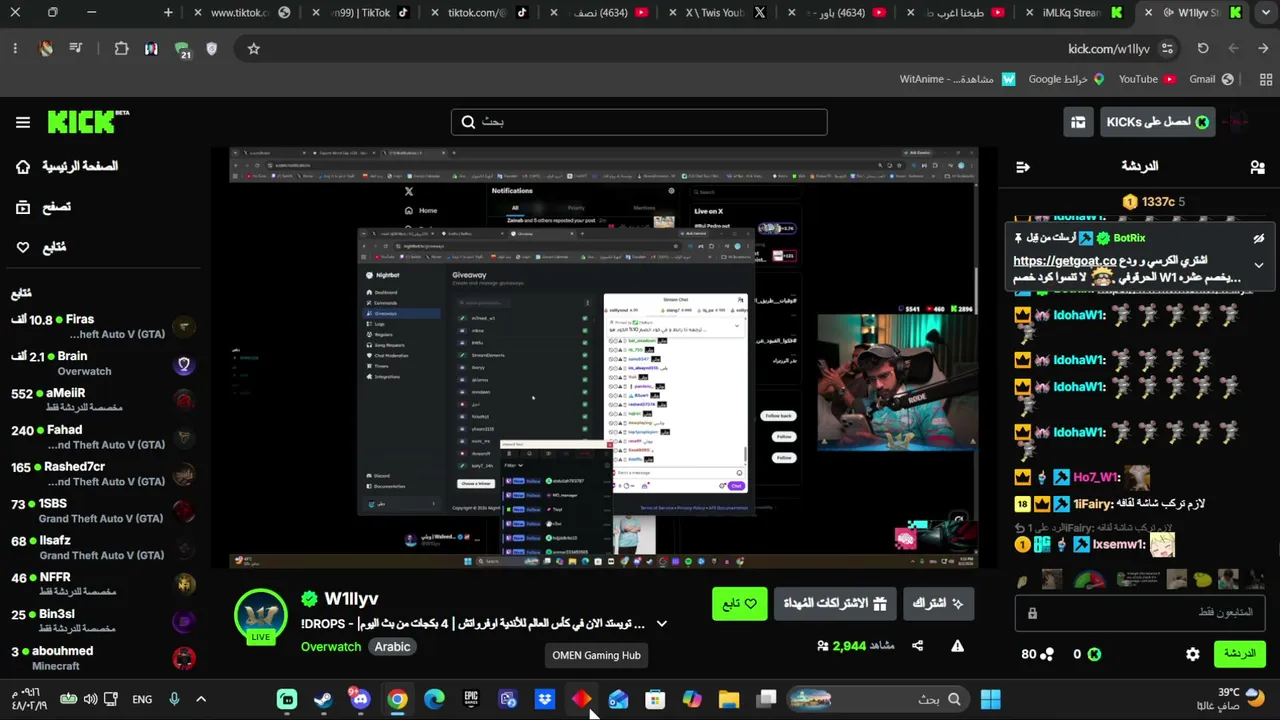Image resolution: width=1280 pixels, height=720 pixels.
Task: Click the getgoat.co link in pinned message
Action: pyautogui.click(x=1064, y=261)
